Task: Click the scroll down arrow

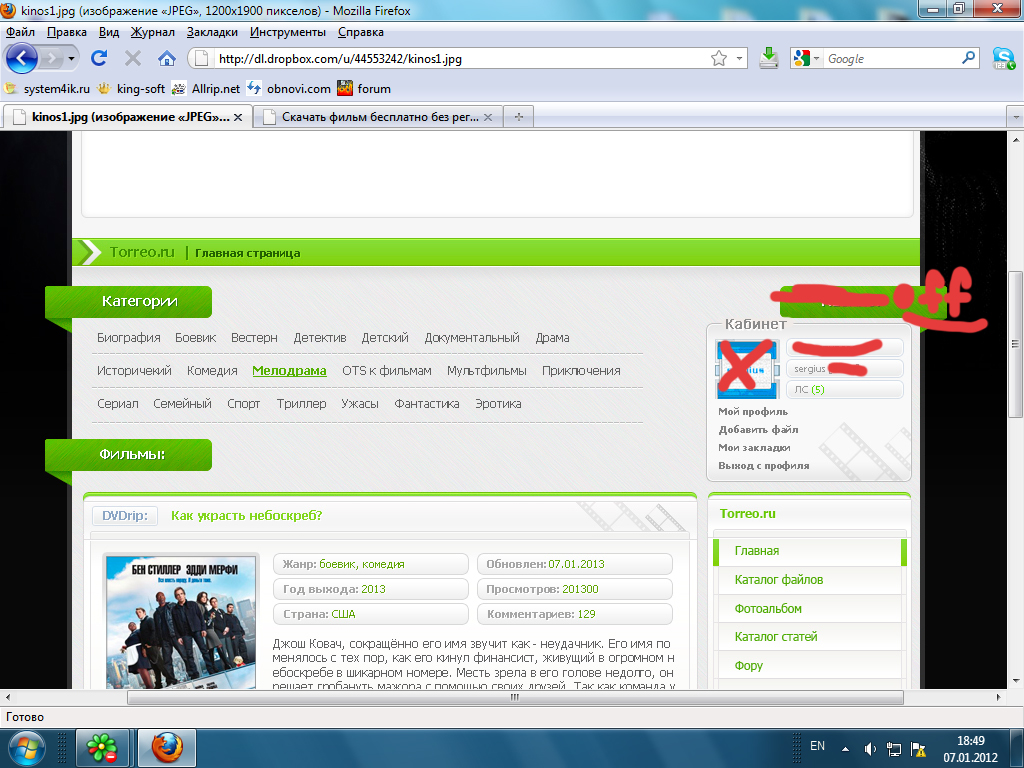Action: 1016,680
